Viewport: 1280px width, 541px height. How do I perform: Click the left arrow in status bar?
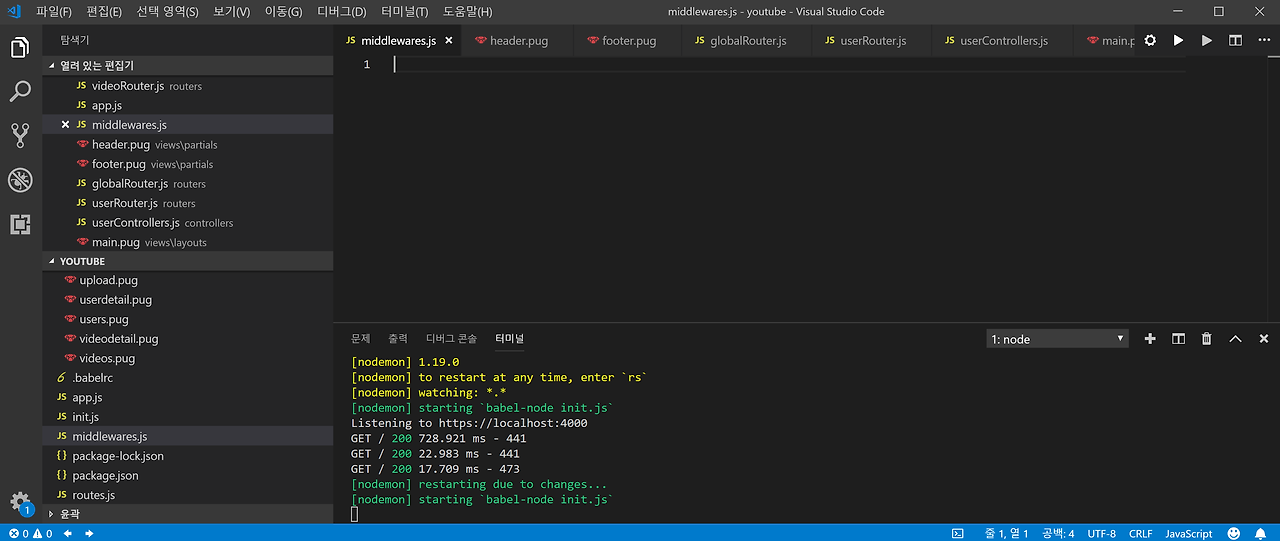[x=68, y=533]
